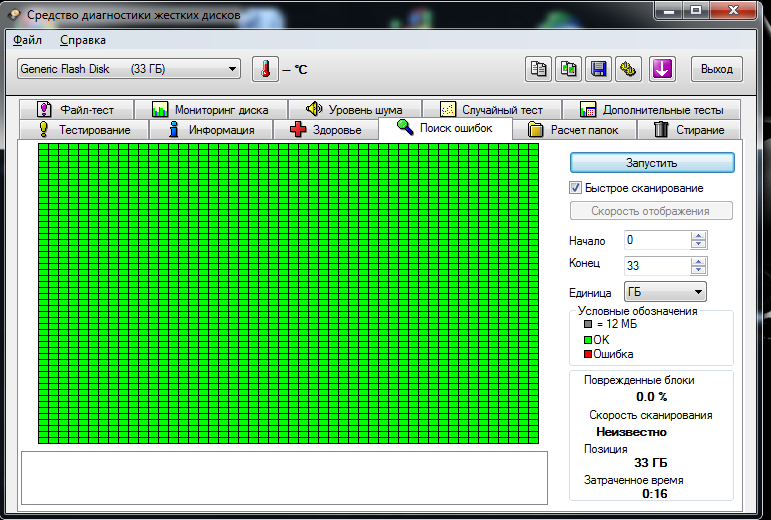Click into the Начало value field
The image size is (771, 520).
[x=657, y=240]
